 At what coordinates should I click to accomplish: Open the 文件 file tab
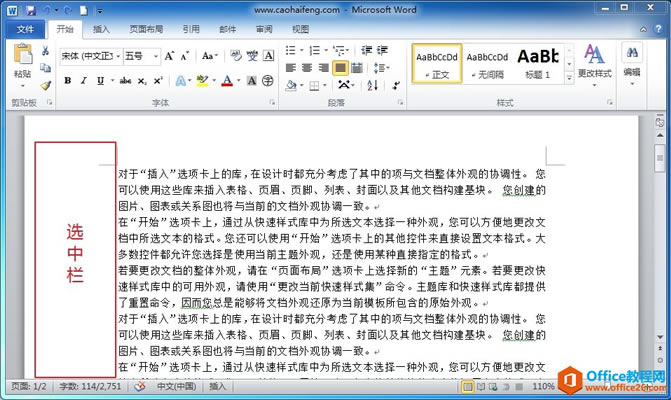(25, 29)
